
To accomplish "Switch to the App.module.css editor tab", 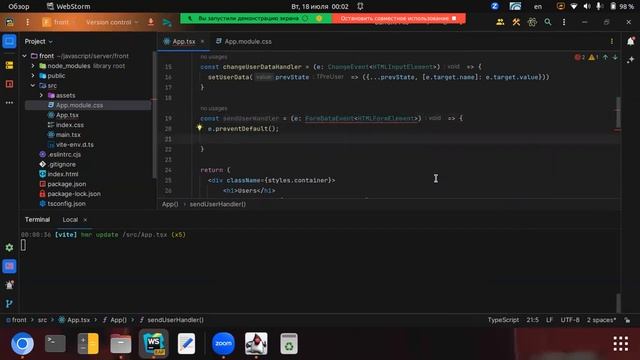I will 244,41.
